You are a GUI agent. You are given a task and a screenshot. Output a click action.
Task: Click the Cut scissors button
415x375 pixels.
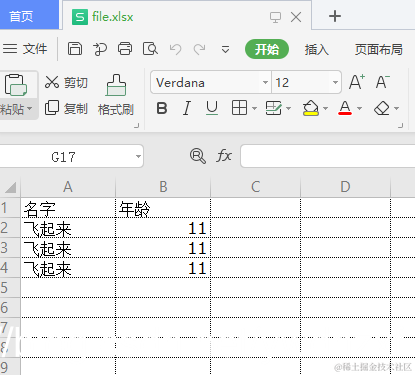[66, 82]
